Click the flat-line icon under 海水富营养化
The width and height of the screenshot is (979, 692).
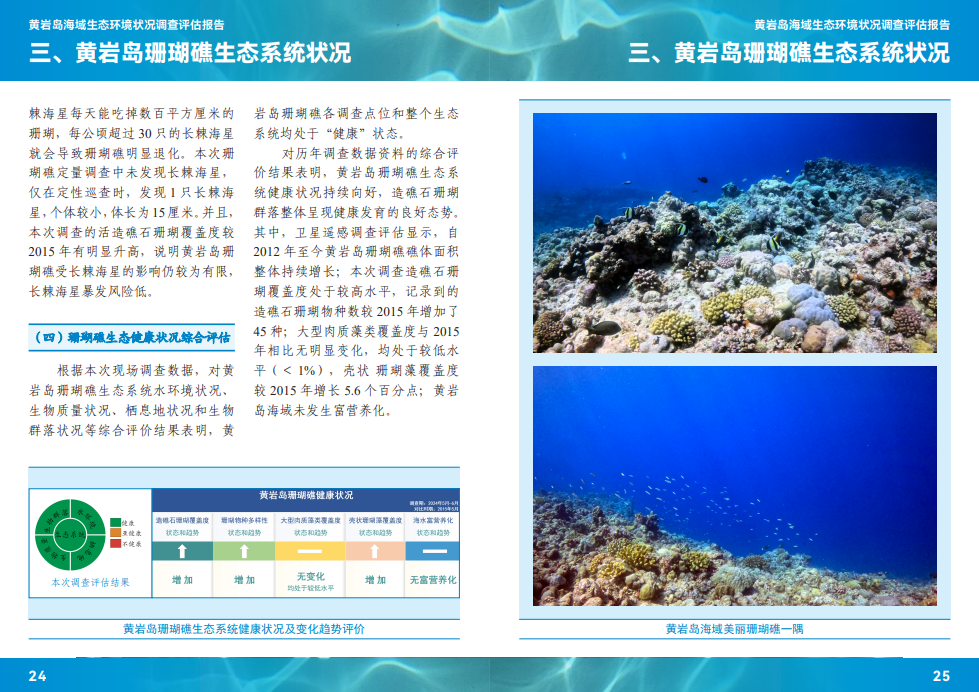click(433, 551)
